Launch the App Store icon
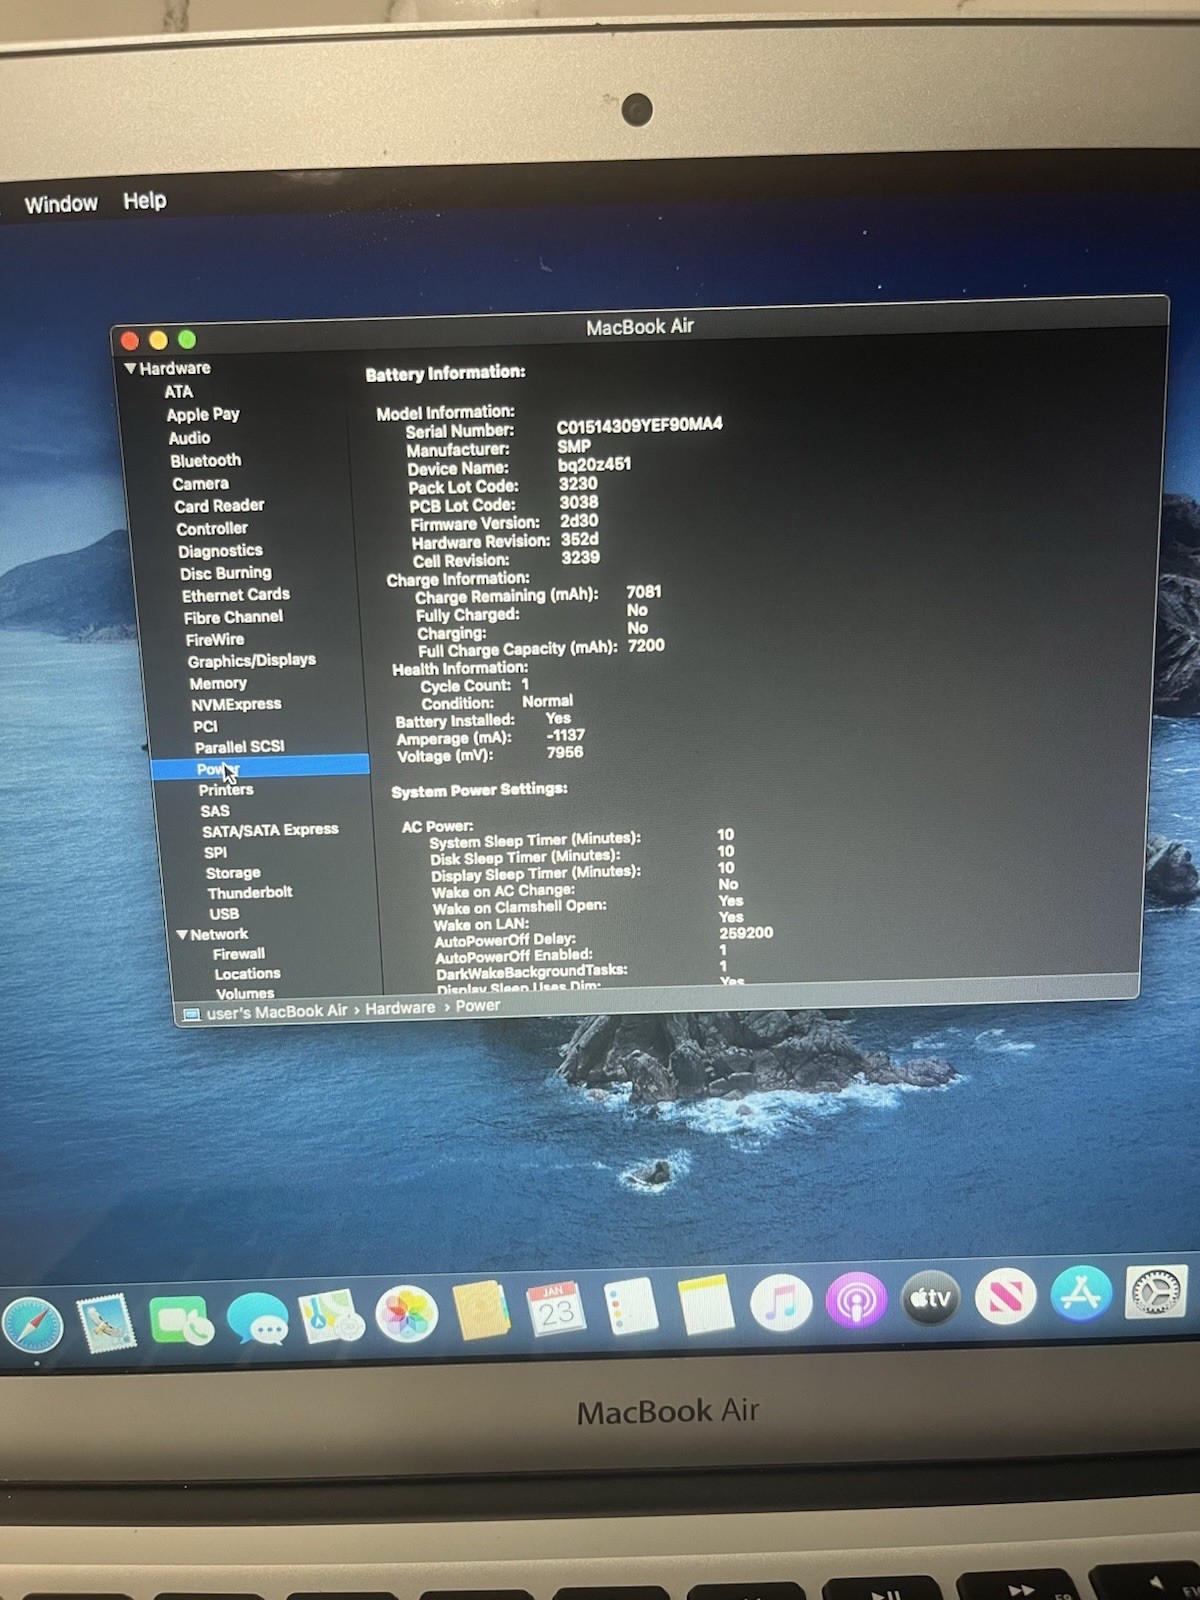This screenshot has height=1600, width=1200. (1081, 1294)
